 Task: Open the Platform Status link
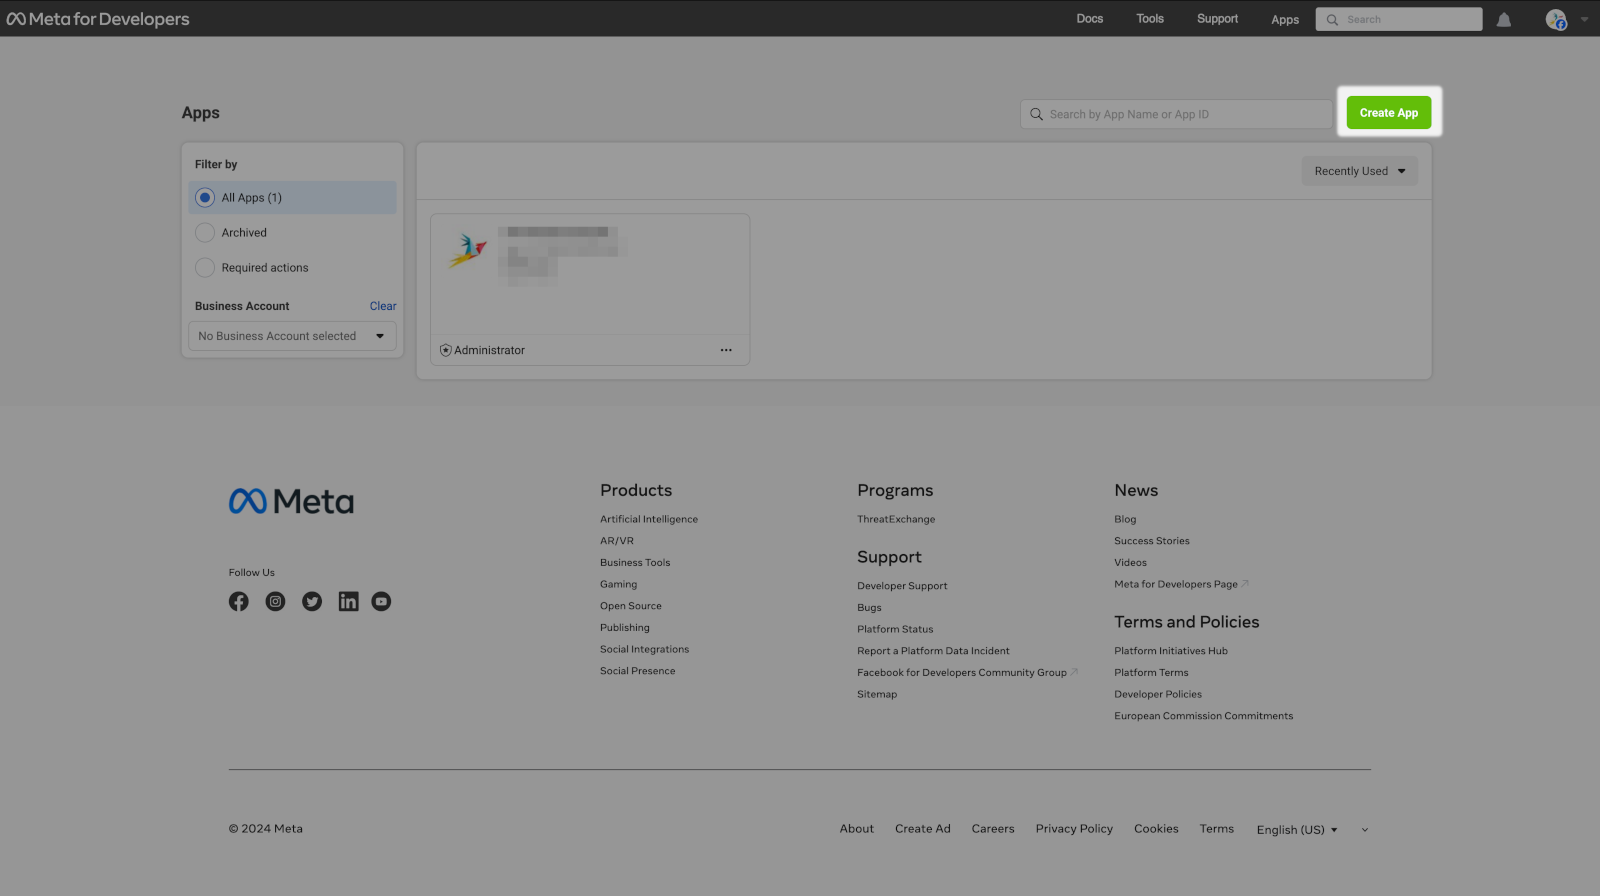[895, 629]
